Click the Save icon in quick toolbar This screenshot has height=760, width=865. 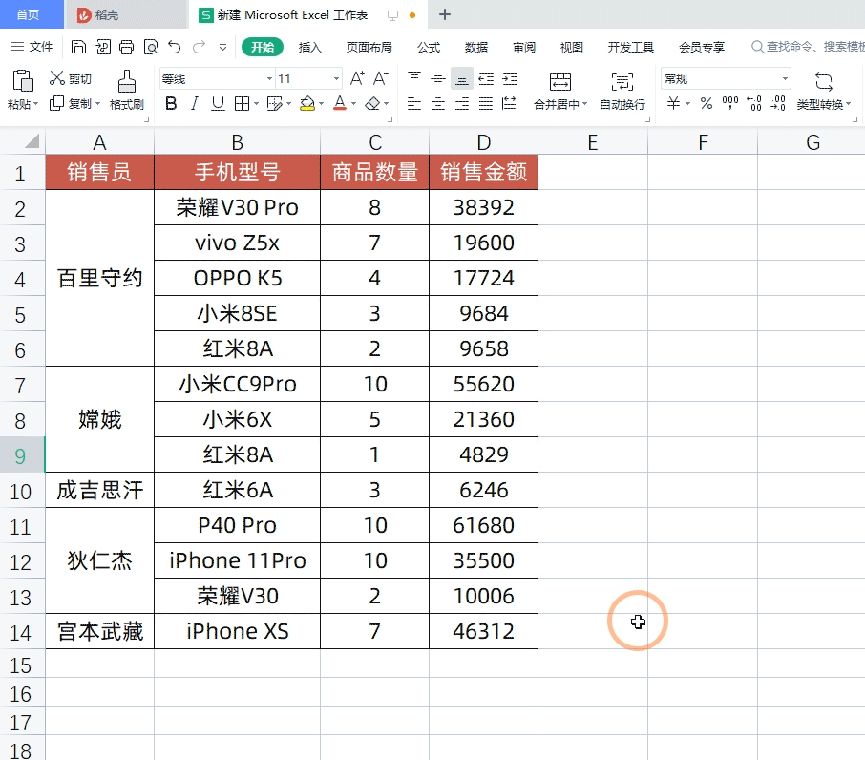78,47
